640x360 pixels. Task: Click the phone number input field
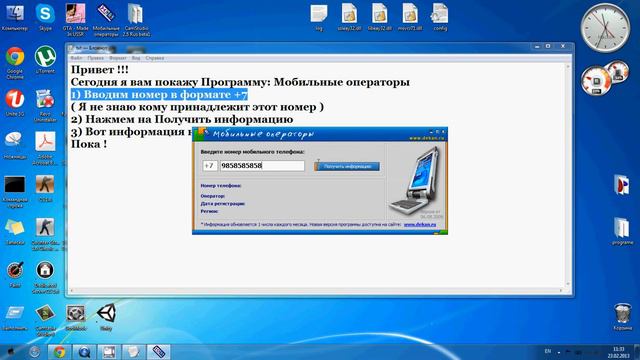(262, 166)
